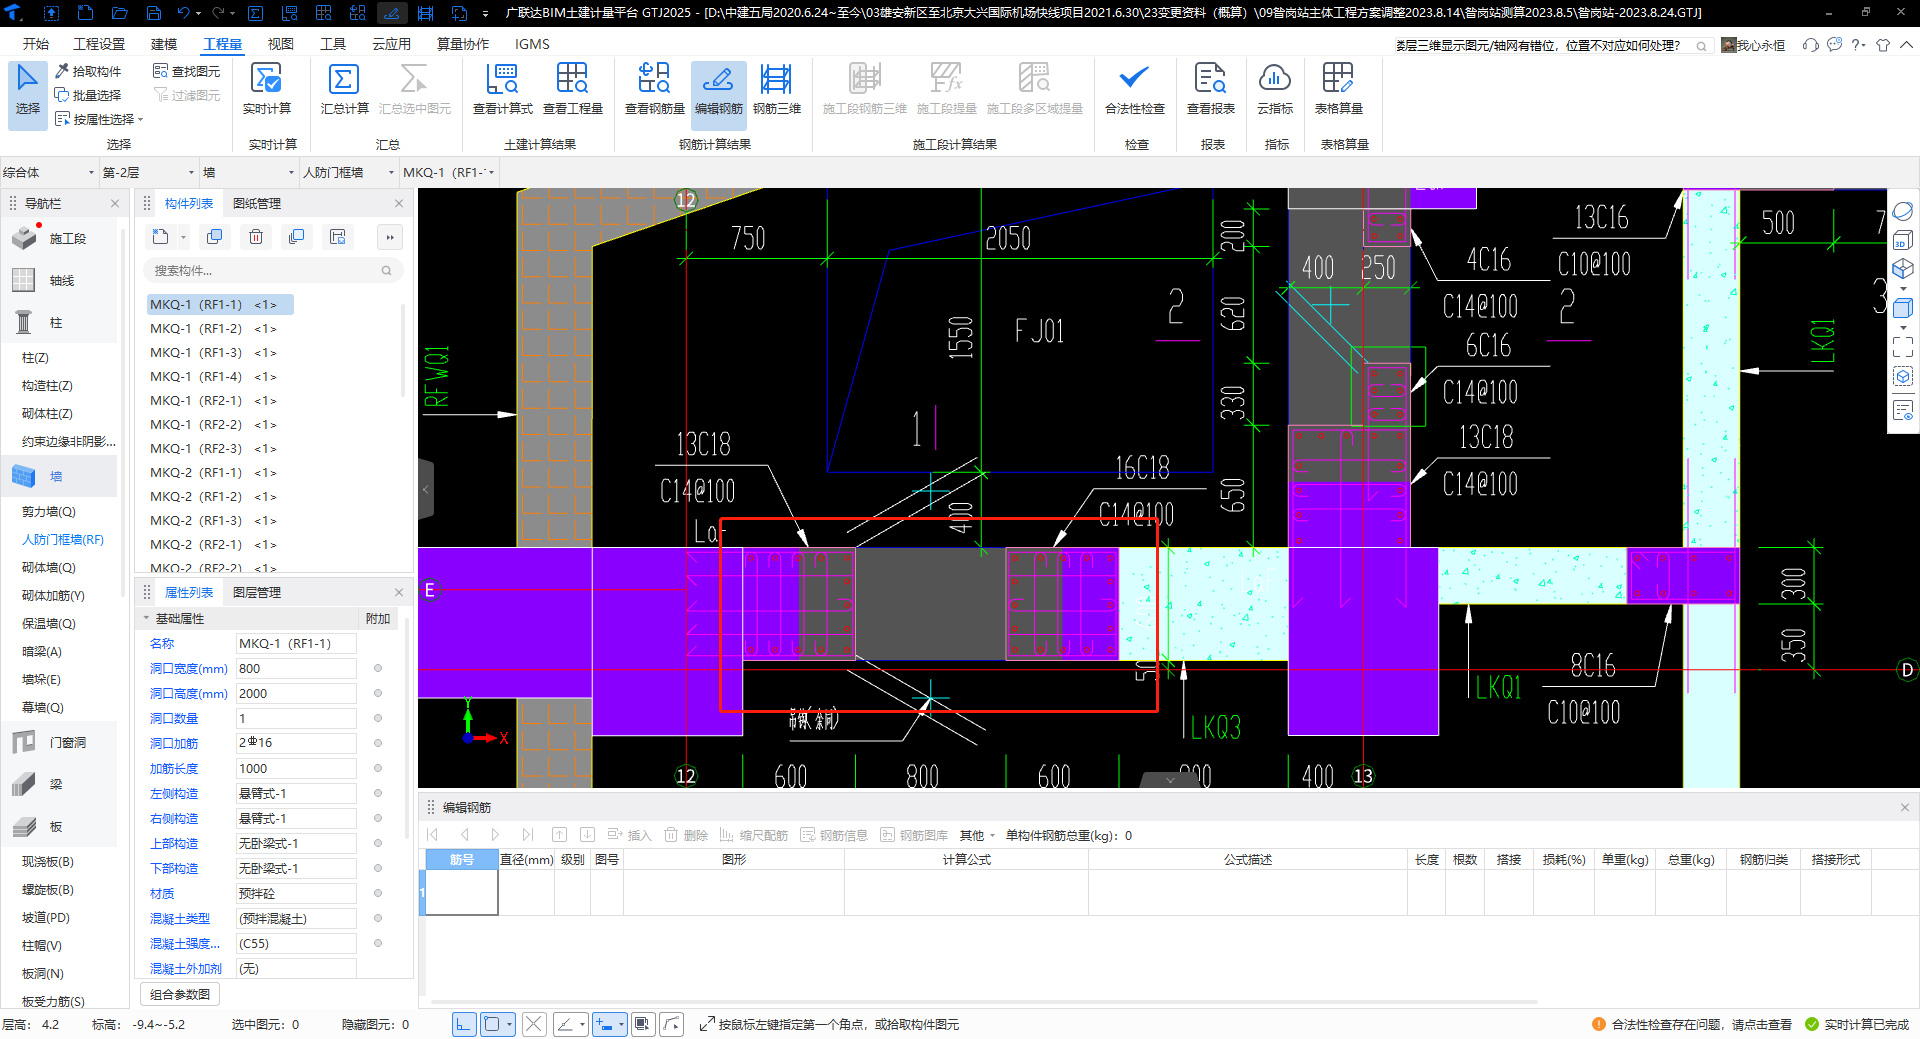Switch to 图纸管理 tab

click(257, 203)
